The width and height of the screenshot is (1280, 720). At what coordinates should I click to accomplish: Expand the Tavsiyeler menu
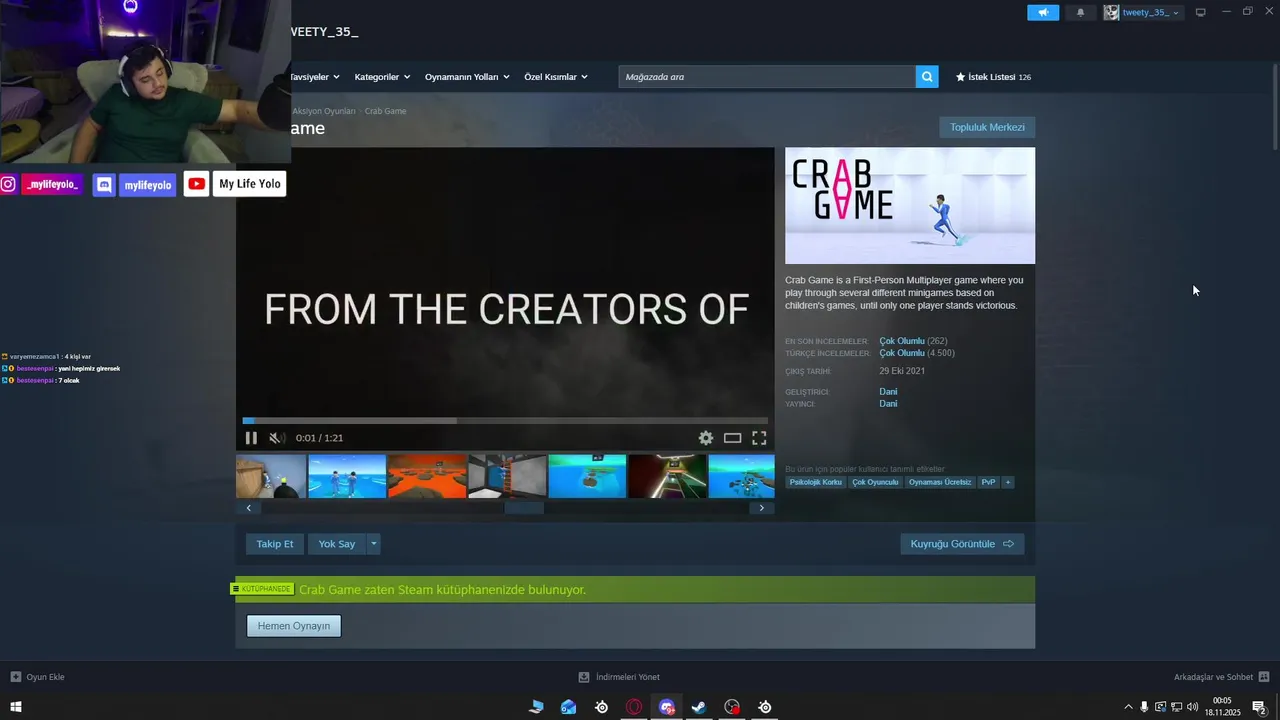point(314,77)
